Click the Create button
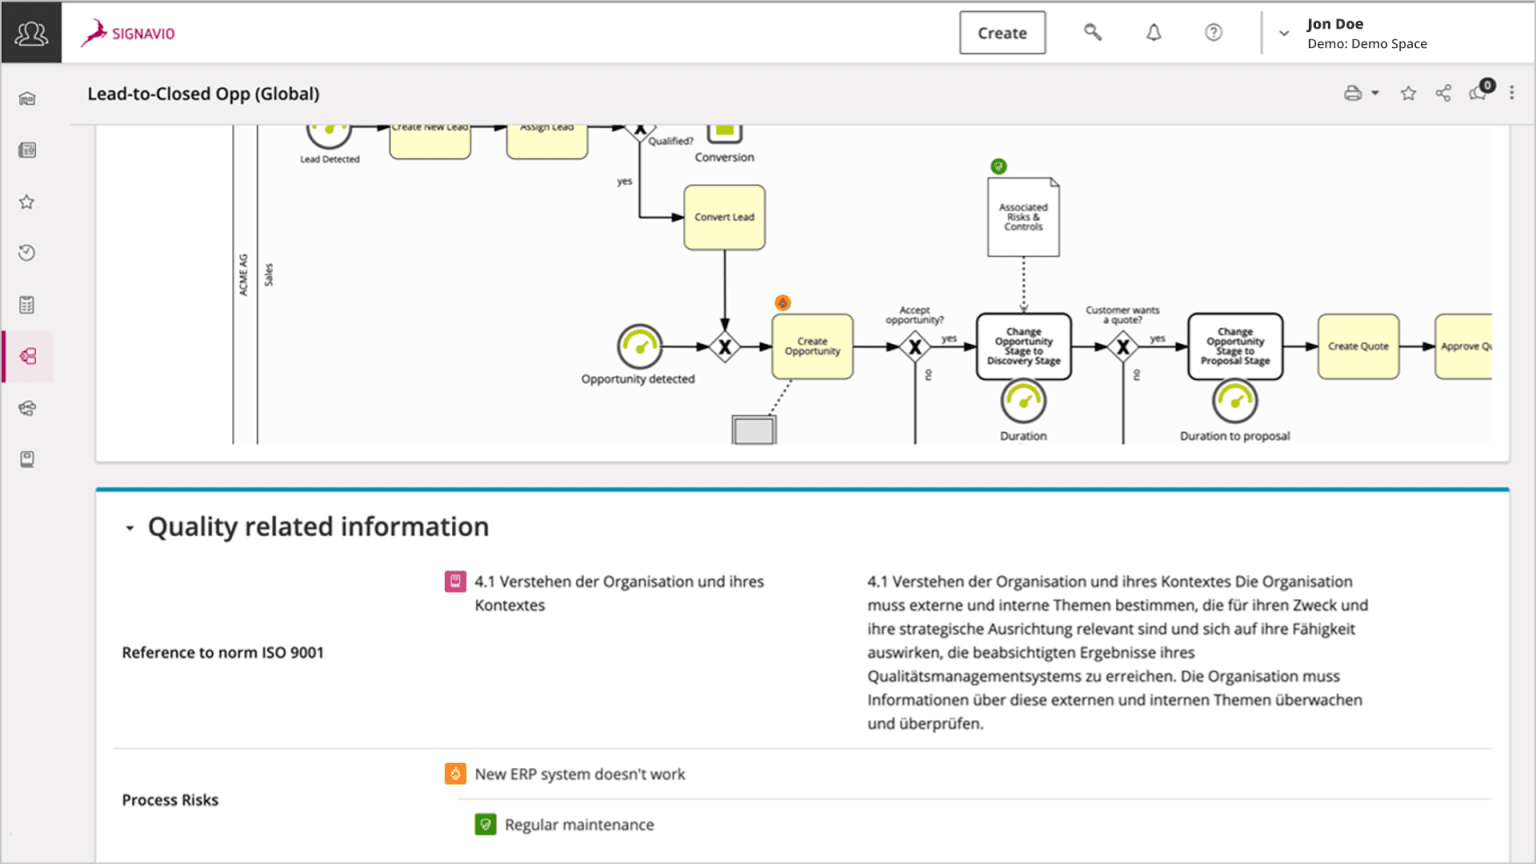The image size is (1536, 864). pos(1002,32)
